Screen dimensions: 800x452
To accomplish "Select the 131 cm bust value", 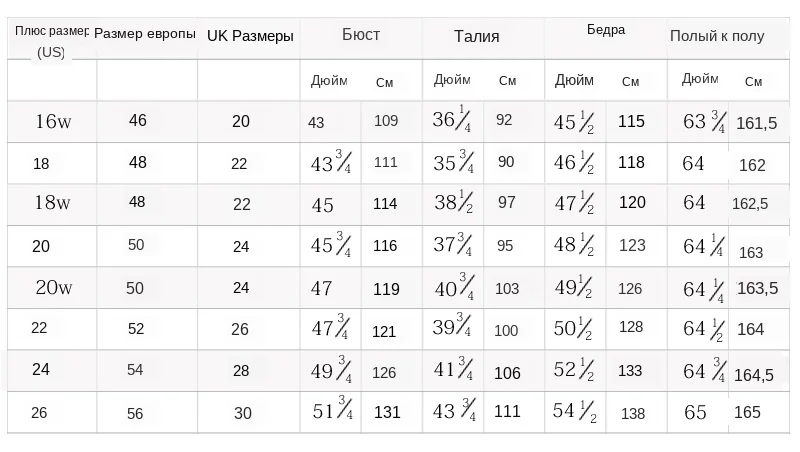I will click(386, 412).
